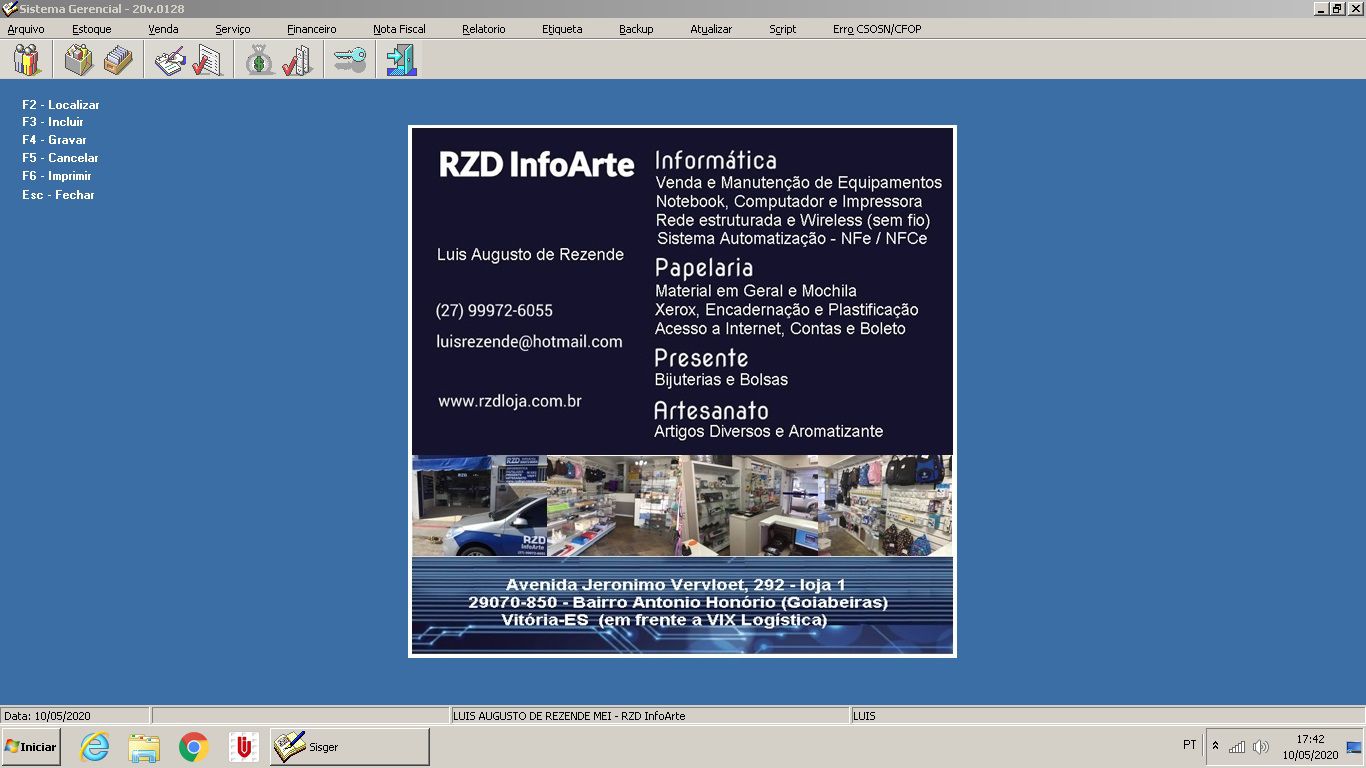Expand the Financeiro menu
This screenshot has height=768, width=1366.
(x=311, y=29)
